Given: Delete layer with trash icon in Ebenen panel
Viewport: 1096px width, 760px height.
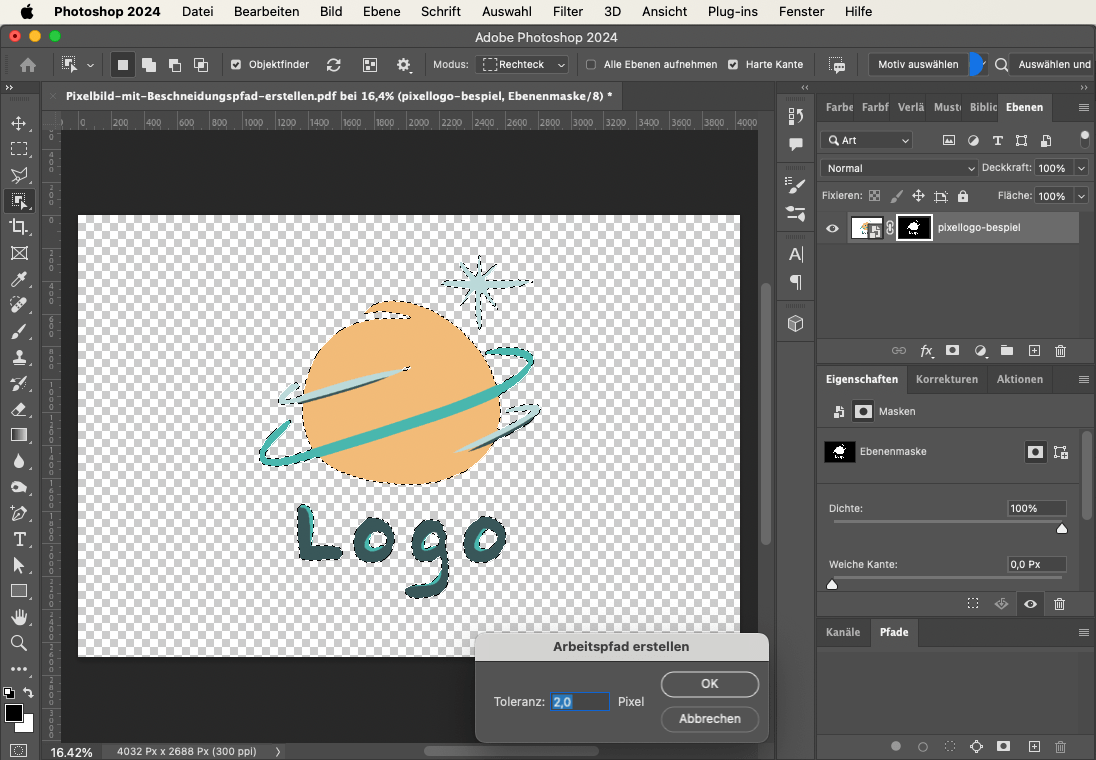Looking at the screenshot, I should [x=1060, y=351].
